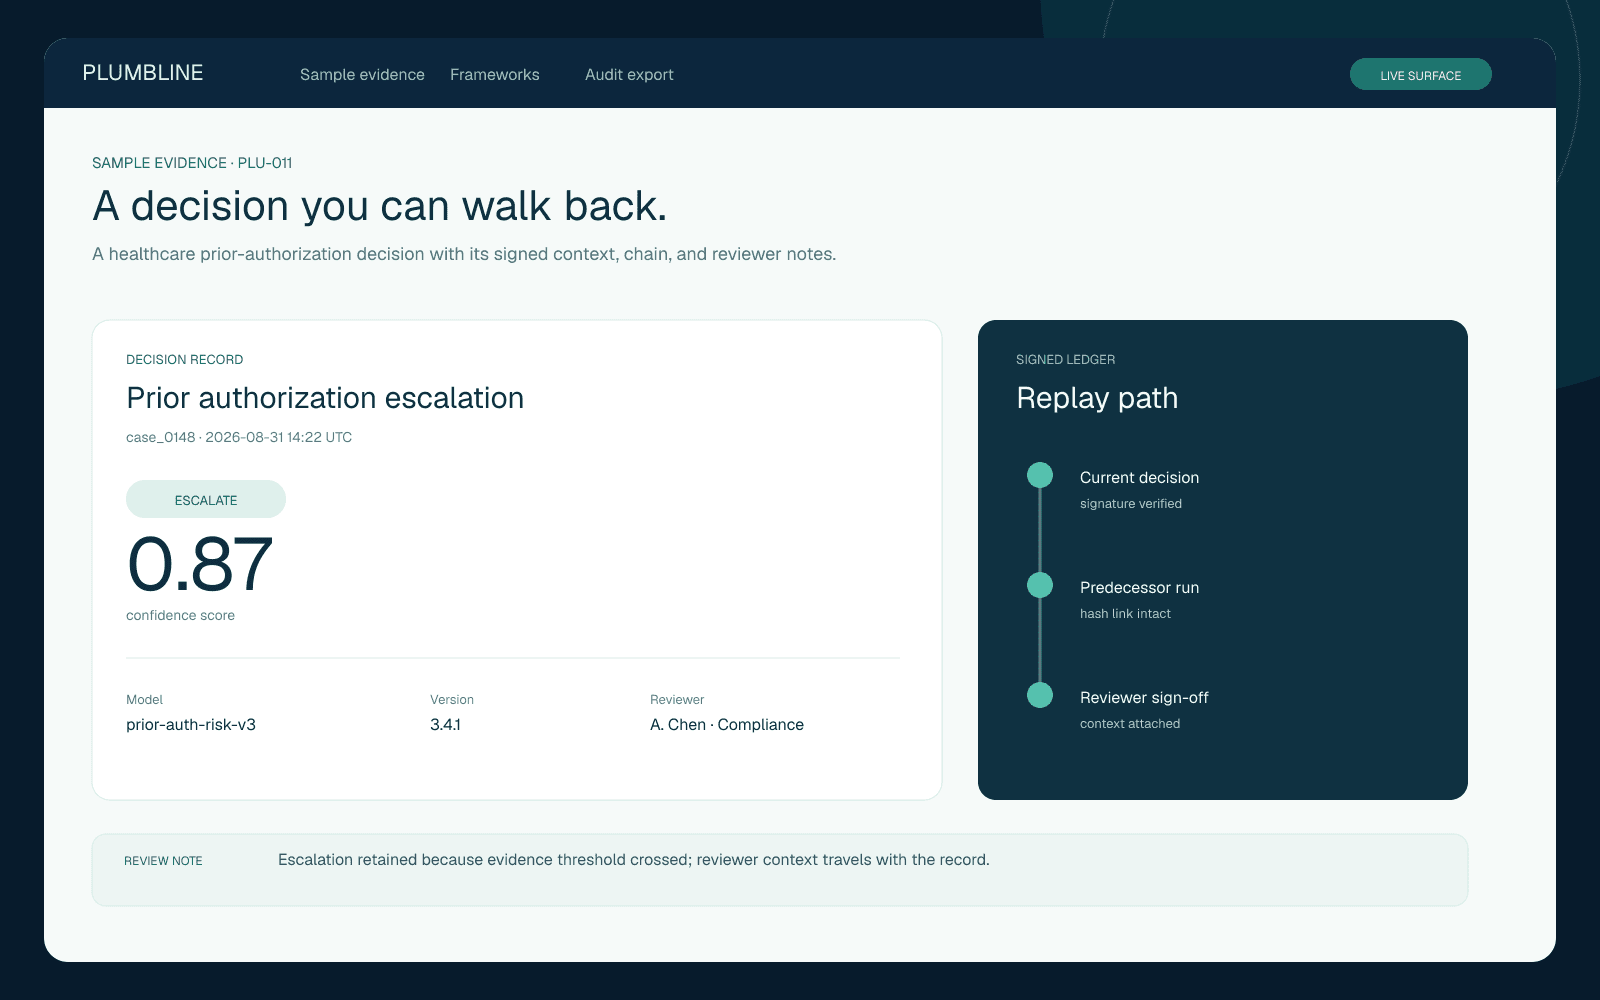Click the 'Current decision' step label
Screen dimensions: 1600x1000
click(x=1139, y=477)
